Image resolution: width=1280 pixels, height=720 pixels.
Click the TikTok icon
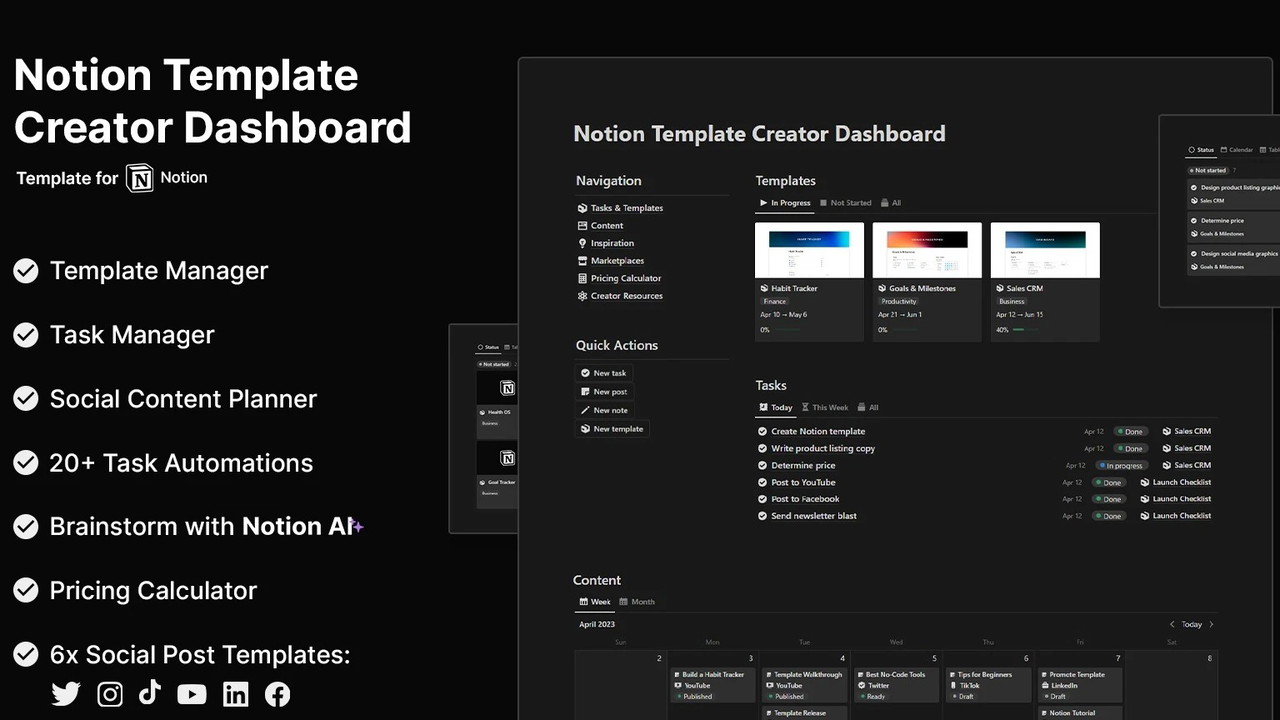point(150,692)
